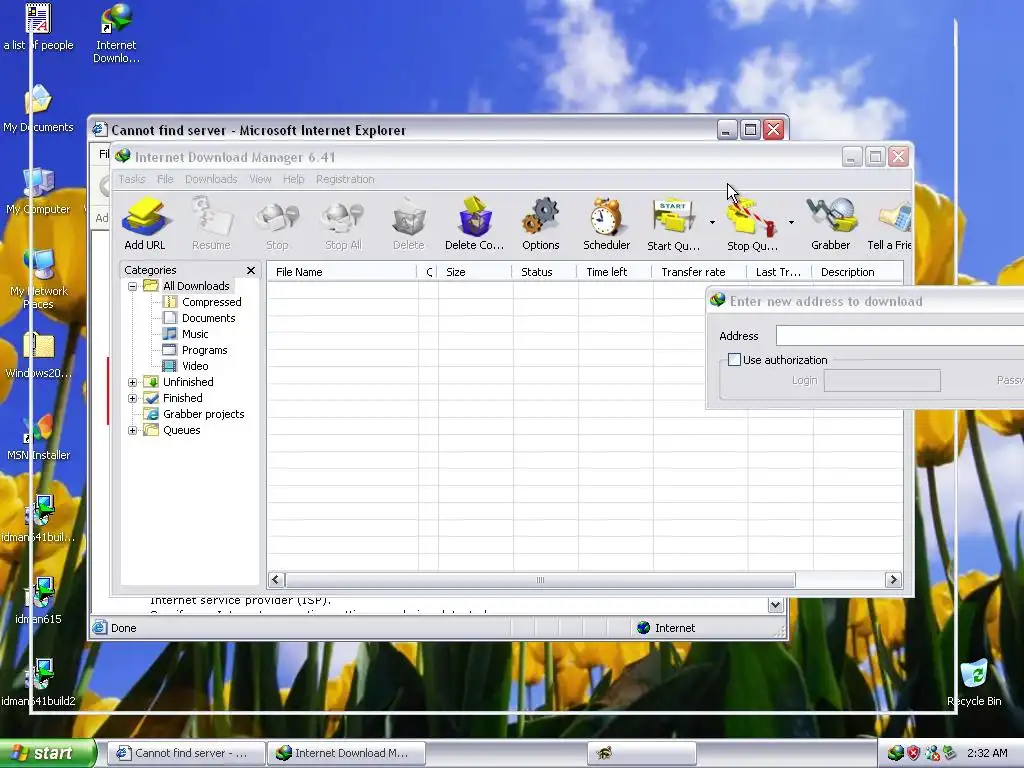1024x768 pixels.
Task: Close the Categories panel
Action: (251, 270)
